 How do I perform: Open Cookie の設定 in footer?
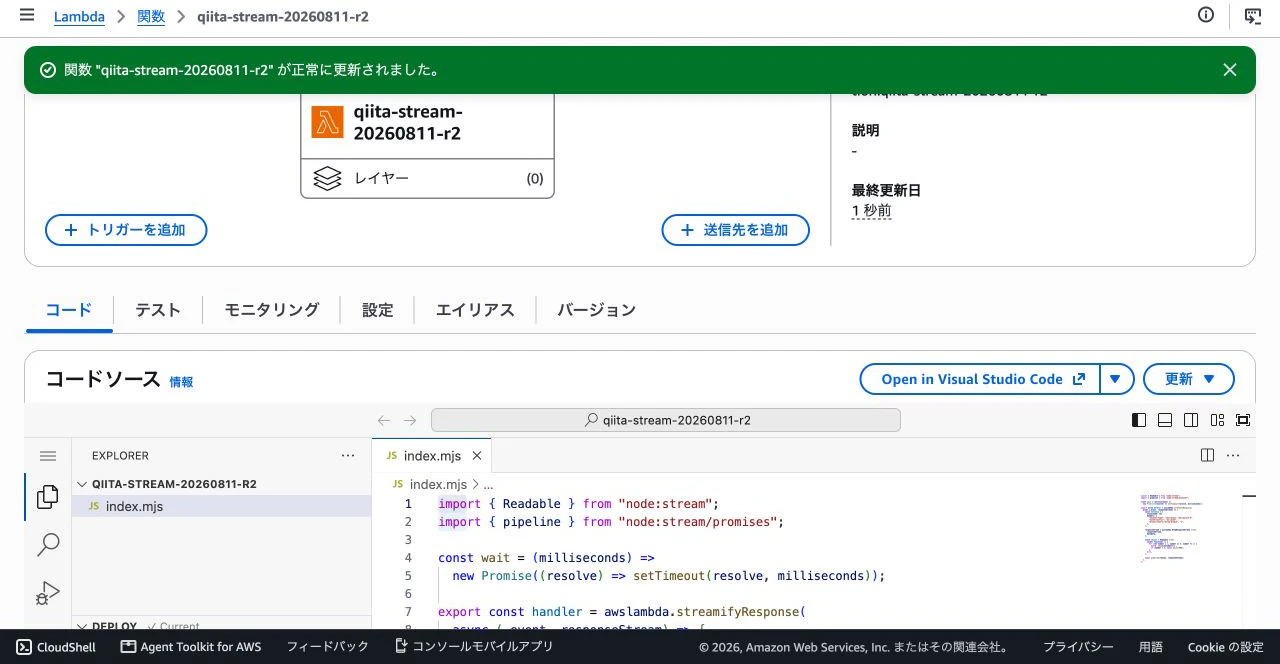click(1226, 647)
